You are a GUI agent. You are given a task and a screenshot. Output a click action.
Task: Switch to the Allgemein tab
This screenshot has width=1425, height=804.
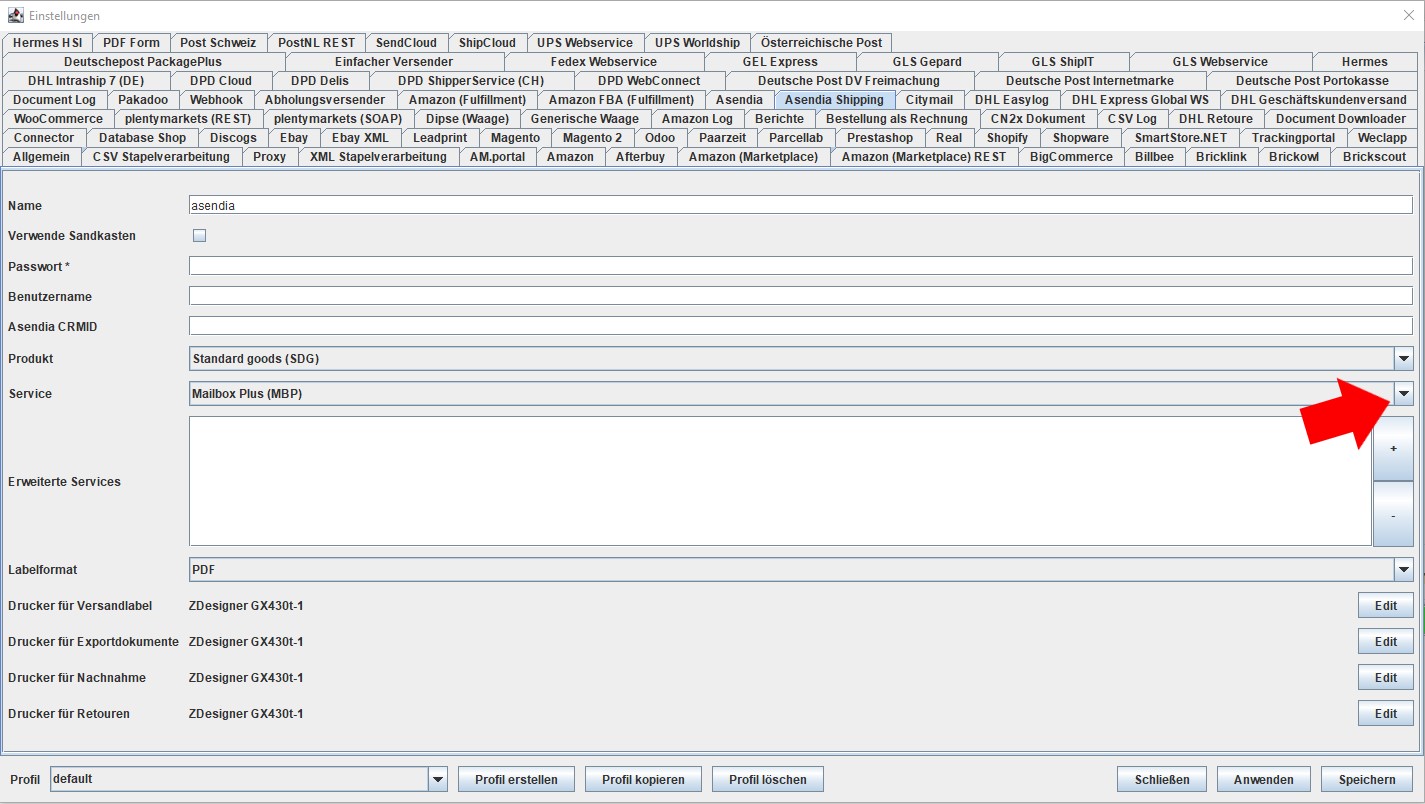coord(41,157)
